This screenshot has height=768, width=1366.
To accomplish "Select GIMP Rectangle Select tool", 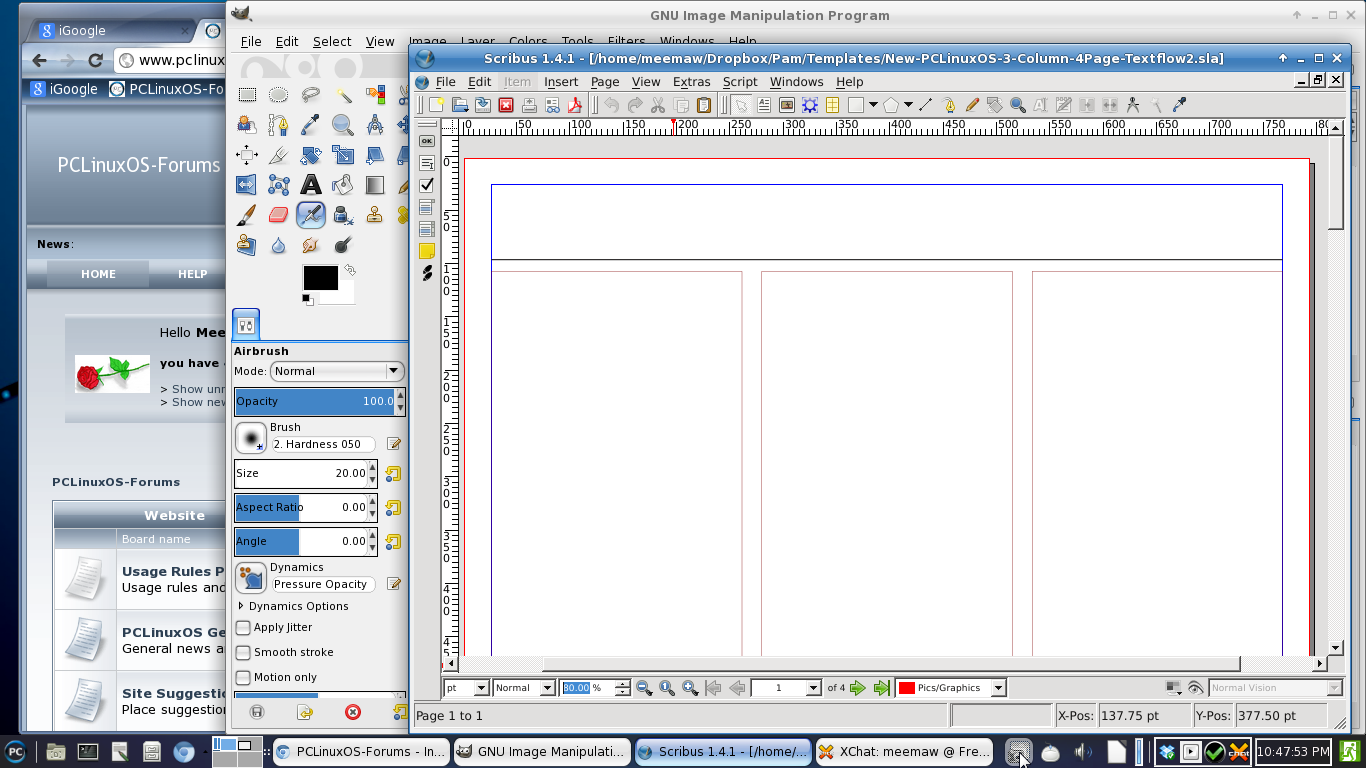I will 247,95.
